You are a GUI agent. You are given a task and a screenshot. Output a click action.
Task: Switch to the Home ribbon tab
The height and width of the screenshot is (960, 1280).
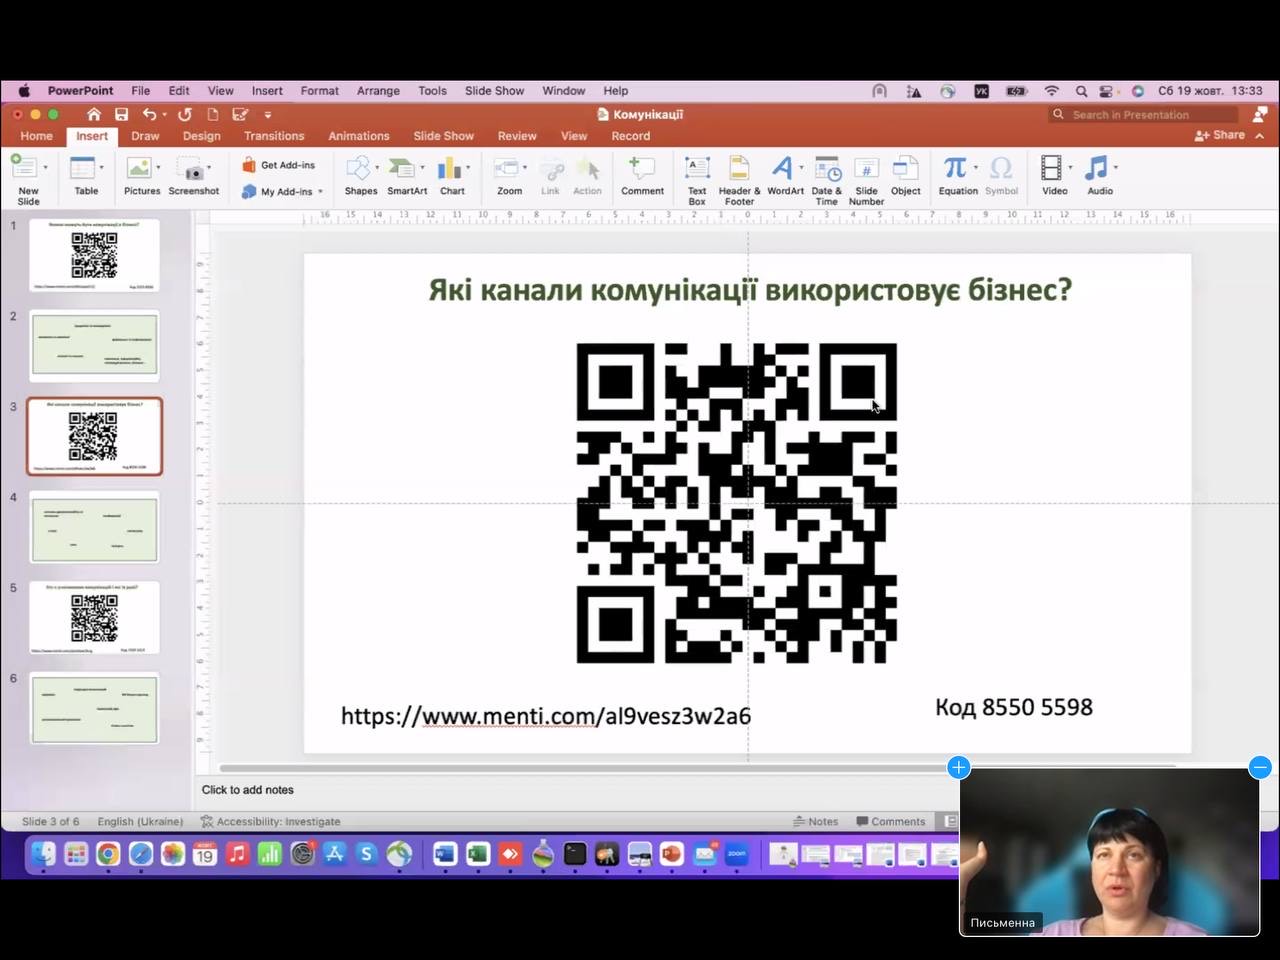click(36, 136)
